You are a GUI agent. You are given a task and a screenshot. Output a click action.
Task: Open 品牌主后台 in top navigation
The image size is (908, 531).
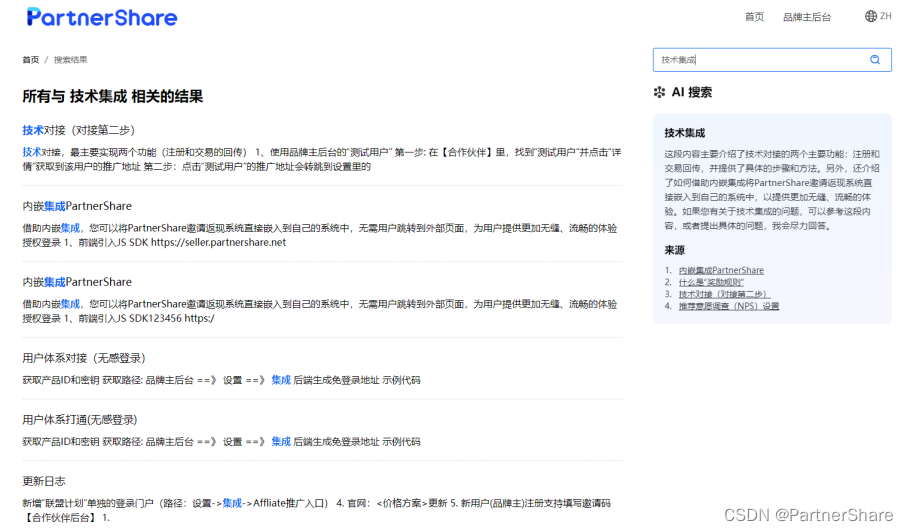coord(807,17)
